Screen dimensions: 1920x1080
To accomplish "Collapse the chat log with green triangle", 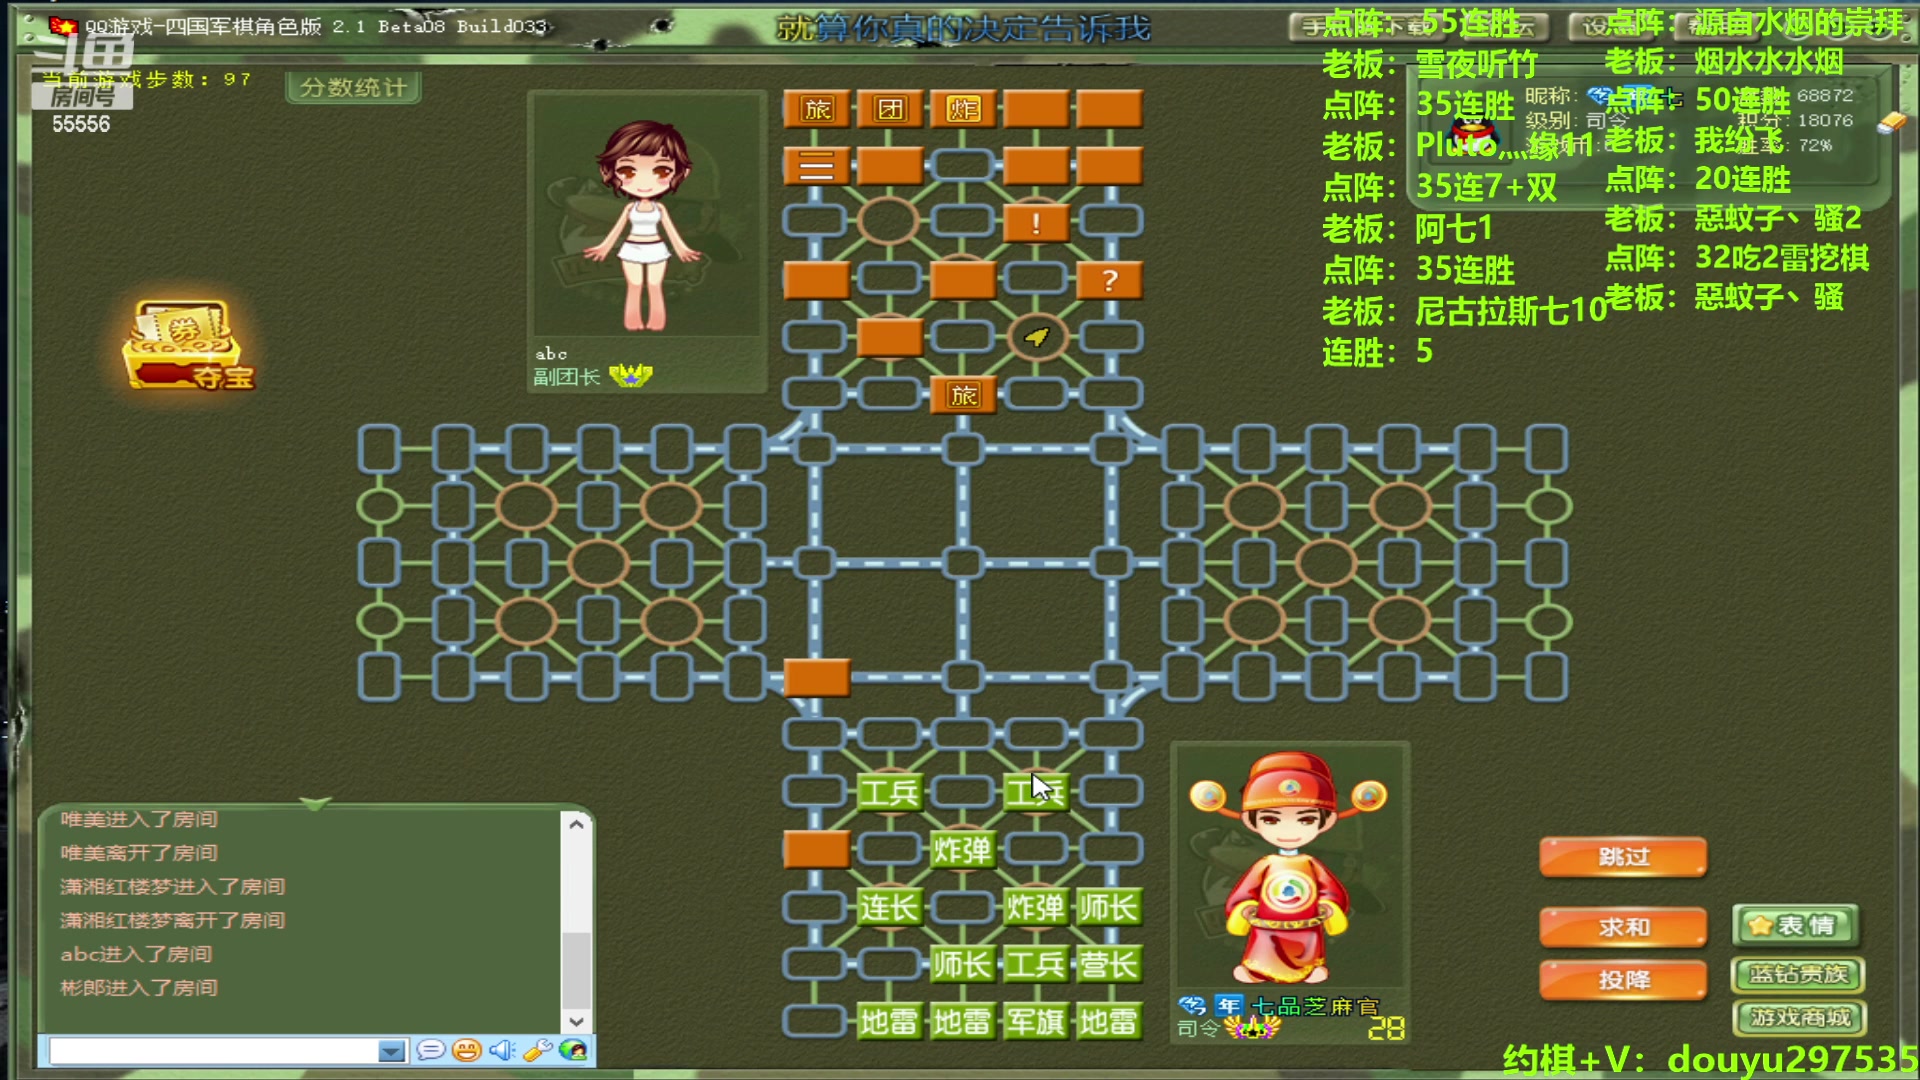I will 315,804.
